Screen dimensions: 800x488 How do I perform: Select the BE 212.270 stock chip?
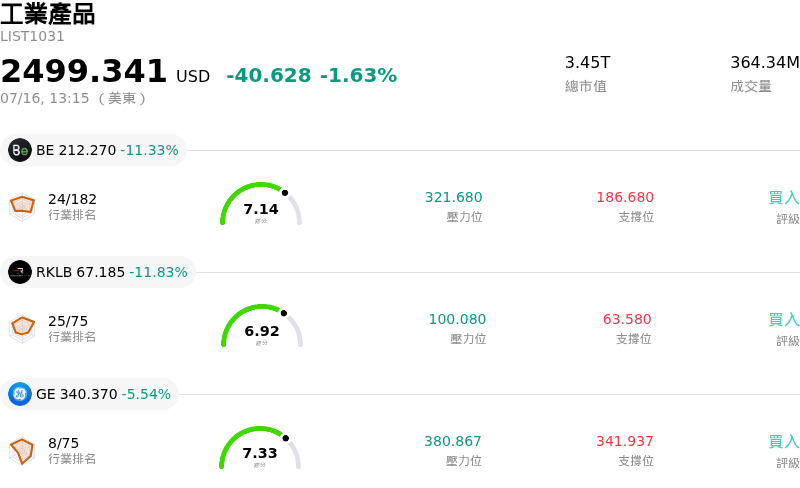pos(93,150)
